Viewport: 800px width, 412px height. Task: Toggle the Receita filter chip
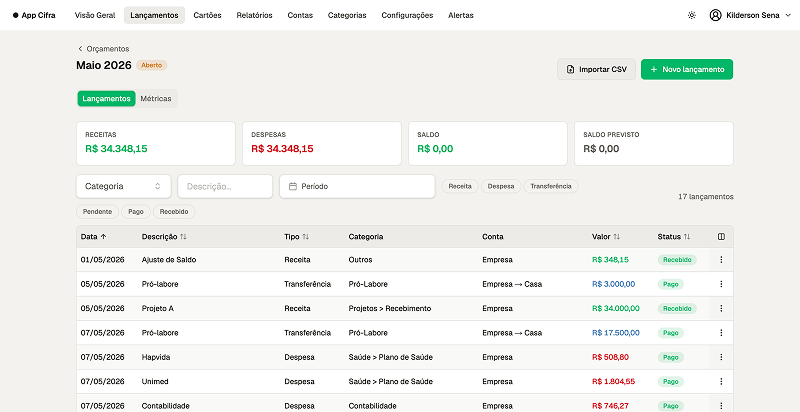(x=460, y=186)
